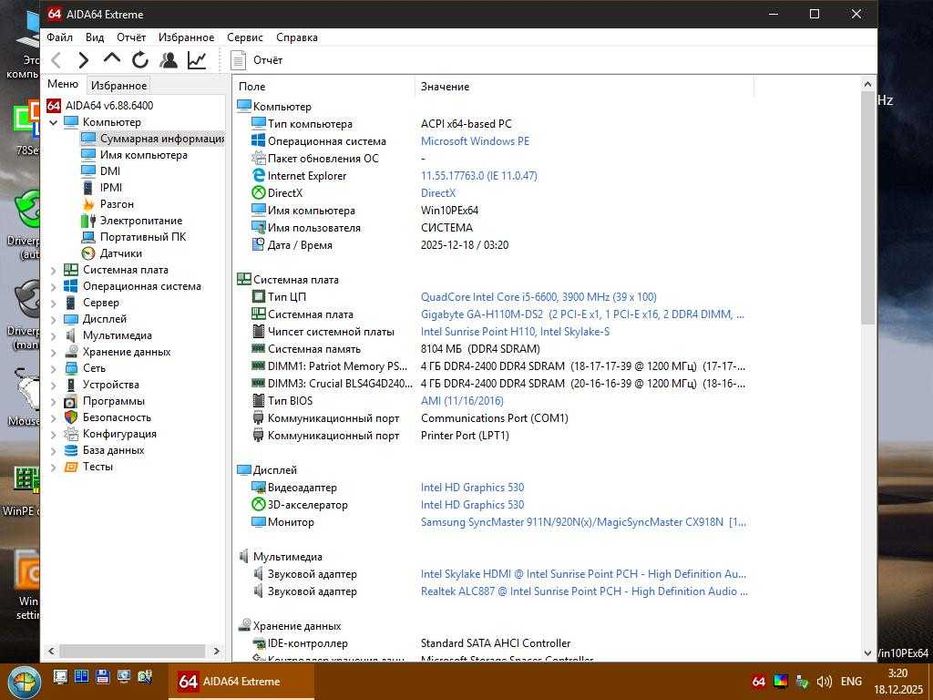Viewport: 933px width, 700px height.
Task: Select the Имя компьютера tree item icon
Action: [x=88, y=155]
